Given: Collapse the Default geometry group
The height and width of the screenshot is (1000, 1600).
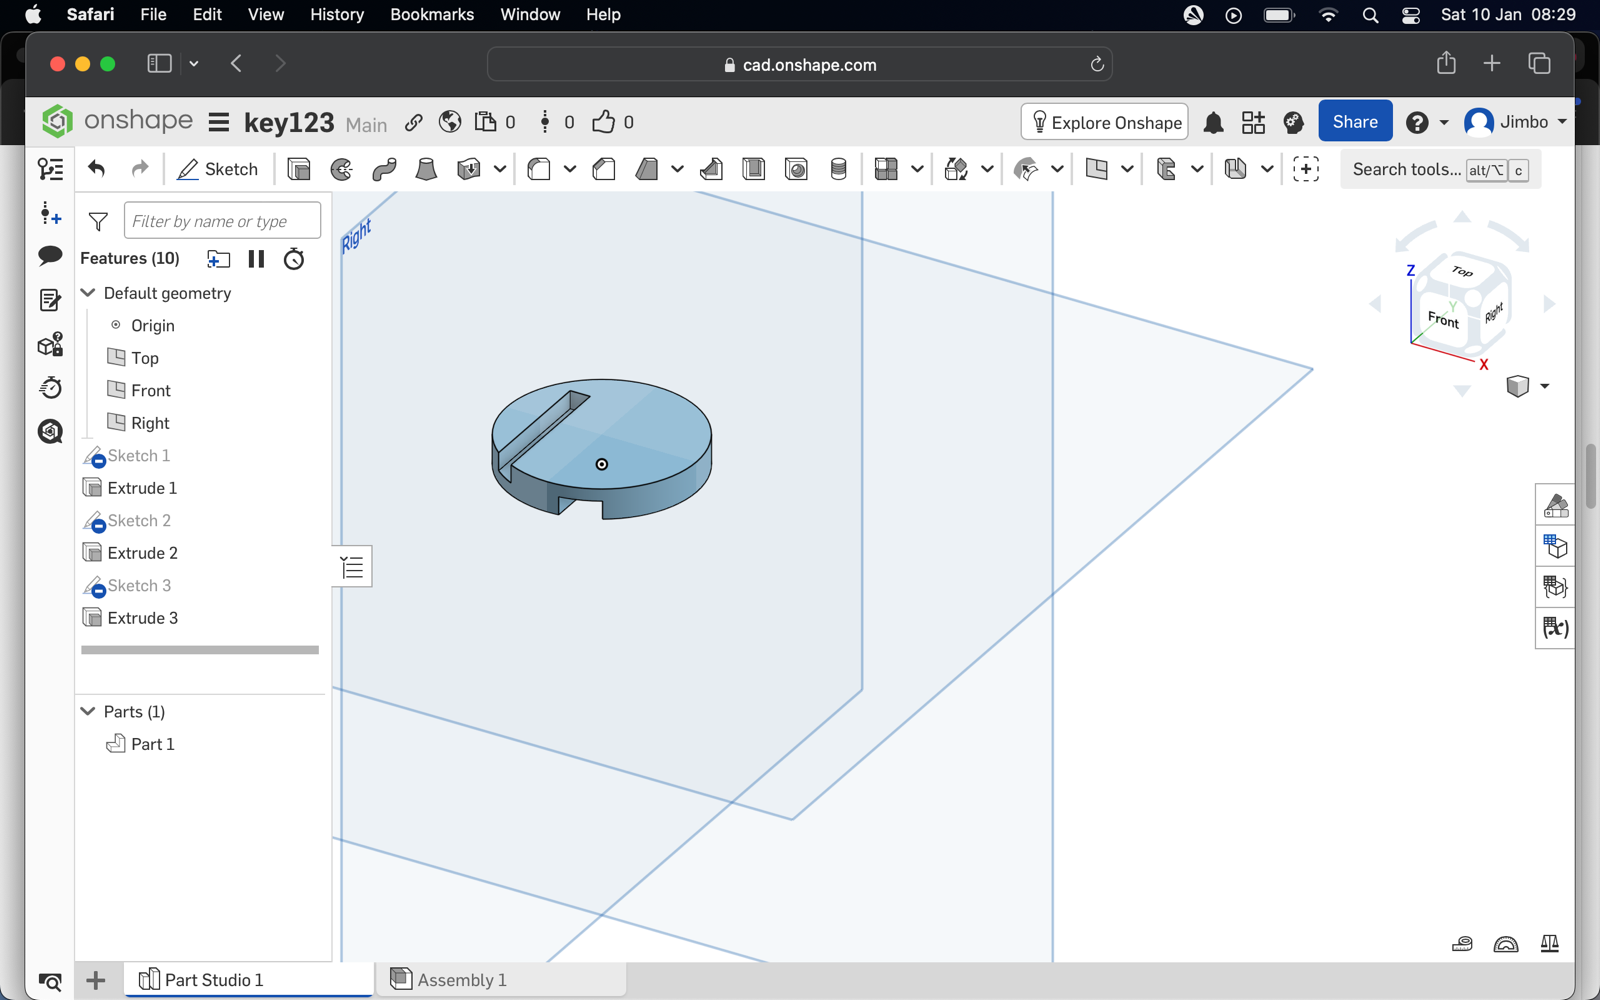Looking at the screenshot, I should click(88, 293).
